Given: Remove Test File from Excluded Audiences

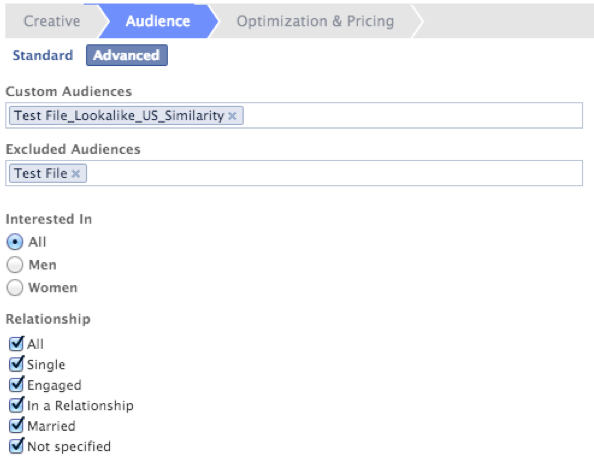Looking at the screenshot, I should coord(76,173).
